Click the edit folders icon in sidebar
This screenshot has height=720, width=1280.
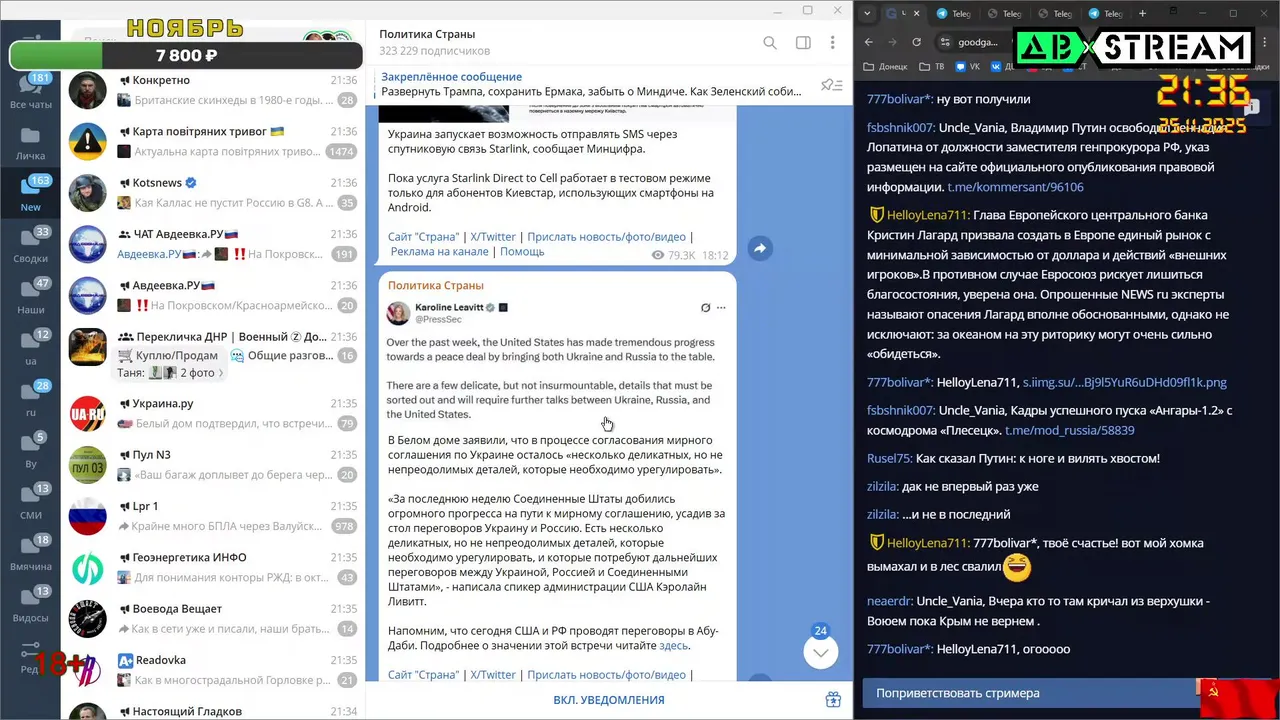coord(30,655)
